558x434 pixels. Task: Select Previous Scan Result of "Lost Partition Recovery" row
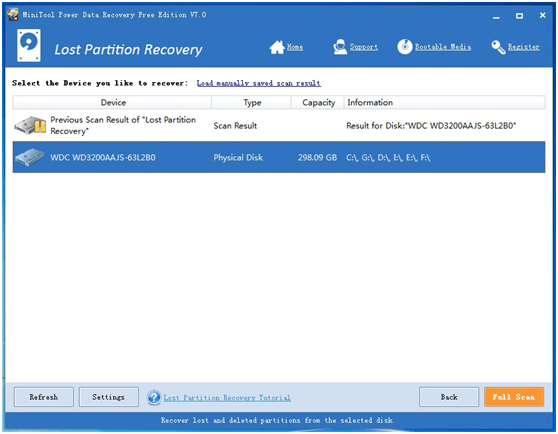coord(279,125)
